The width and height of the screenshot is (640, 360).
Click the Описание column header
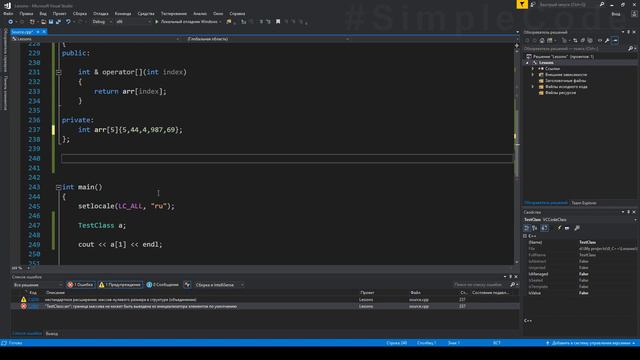[x=56, y=293]
